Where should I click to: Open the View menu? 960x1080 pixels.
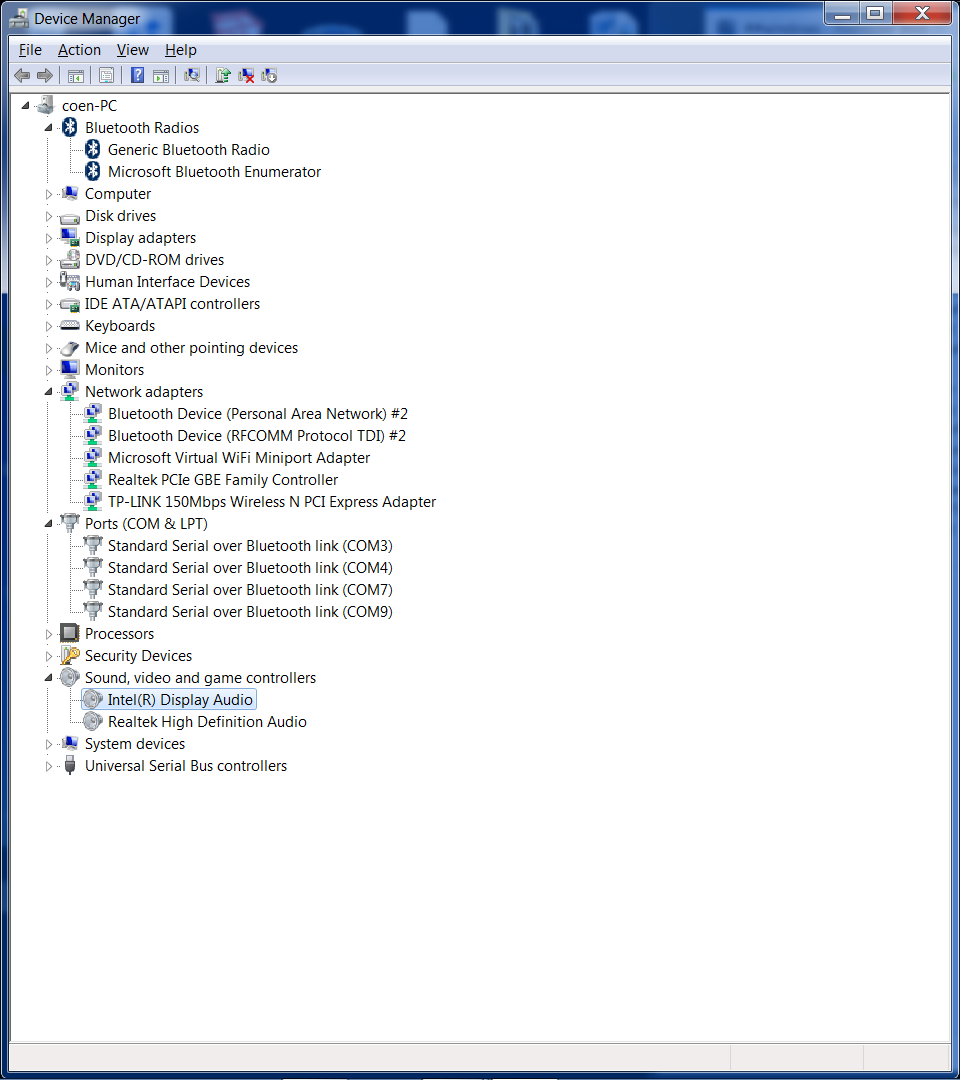click(x=133, y=50)
